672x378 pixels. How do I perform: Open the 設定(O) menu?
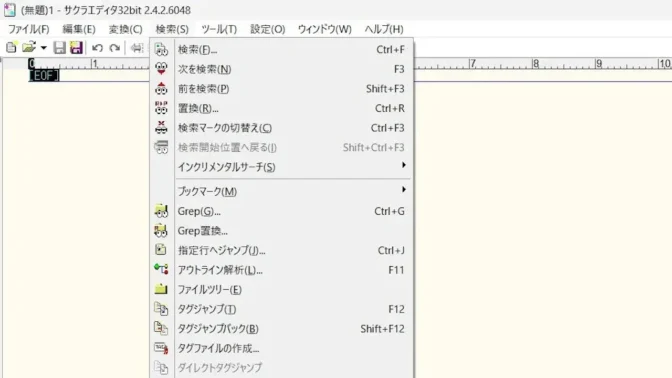point(267,29)
